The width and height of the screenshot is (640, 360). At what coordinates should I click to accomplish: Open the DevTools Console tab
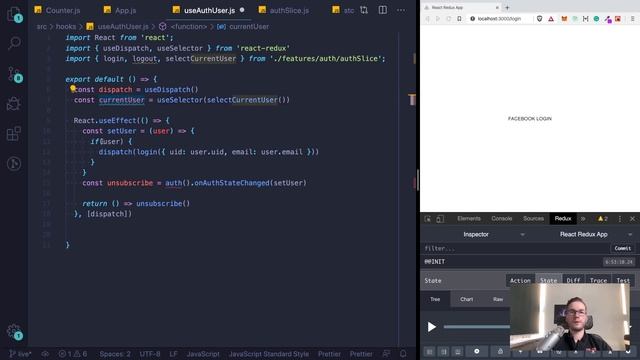click(502, 219)
